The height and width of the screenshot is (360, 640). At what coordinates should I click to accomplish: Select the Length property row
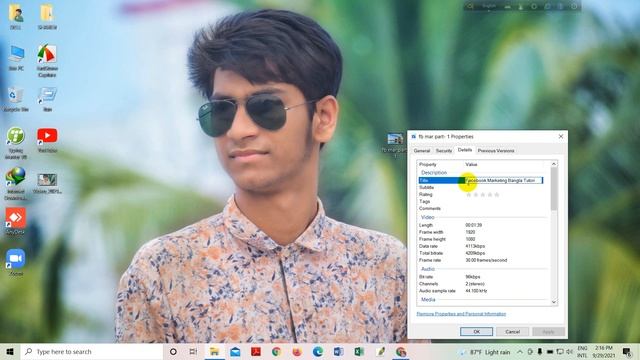pos(483,225)
